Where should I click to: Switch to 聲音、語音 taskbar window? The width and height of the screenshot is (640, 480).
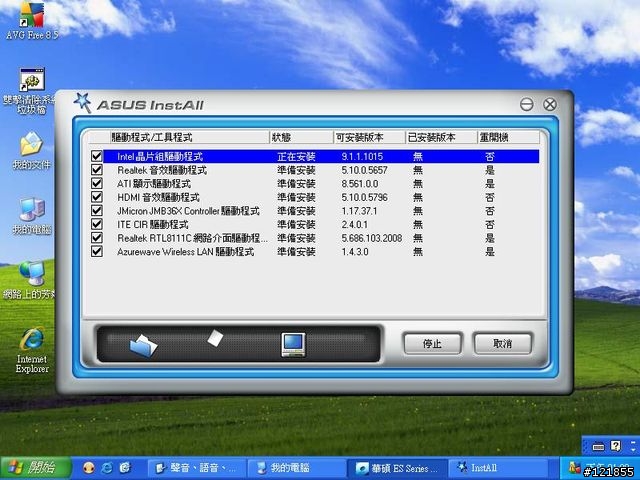pyautogui.click(x=197, y=468)
